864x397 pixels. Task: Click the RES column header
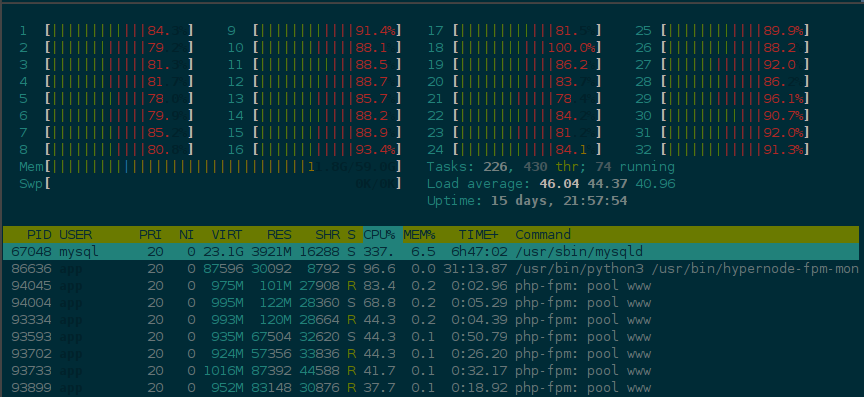coord(279,235)
